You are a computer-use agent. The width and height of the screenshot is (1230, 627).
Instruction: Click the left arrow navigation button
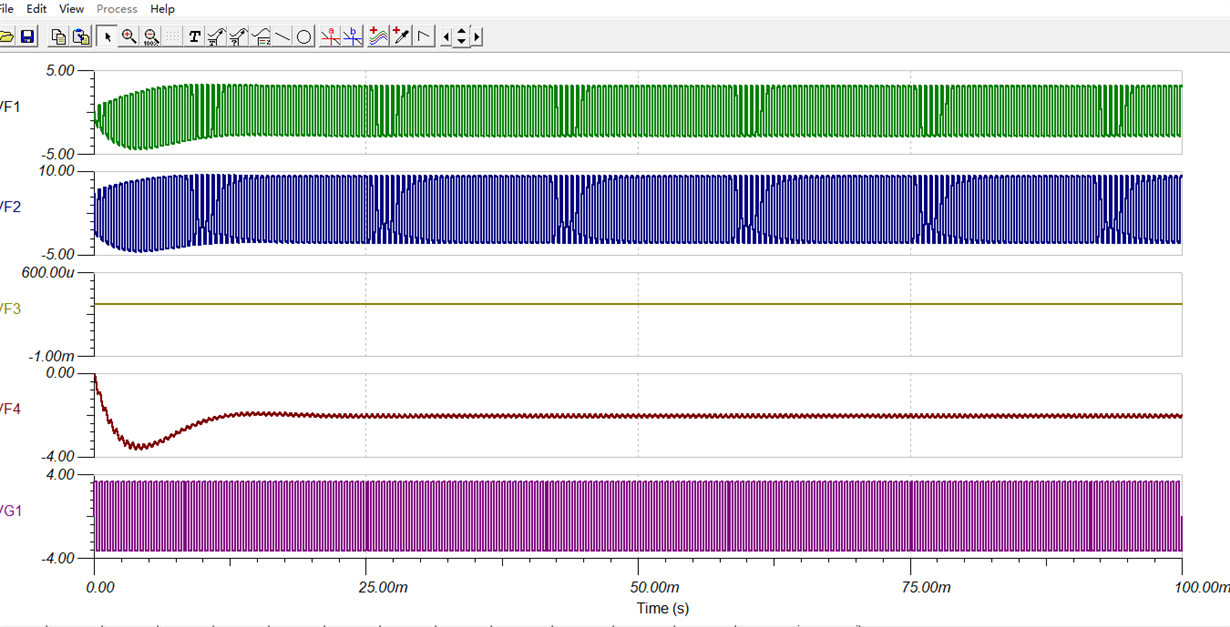pos(446,37)
